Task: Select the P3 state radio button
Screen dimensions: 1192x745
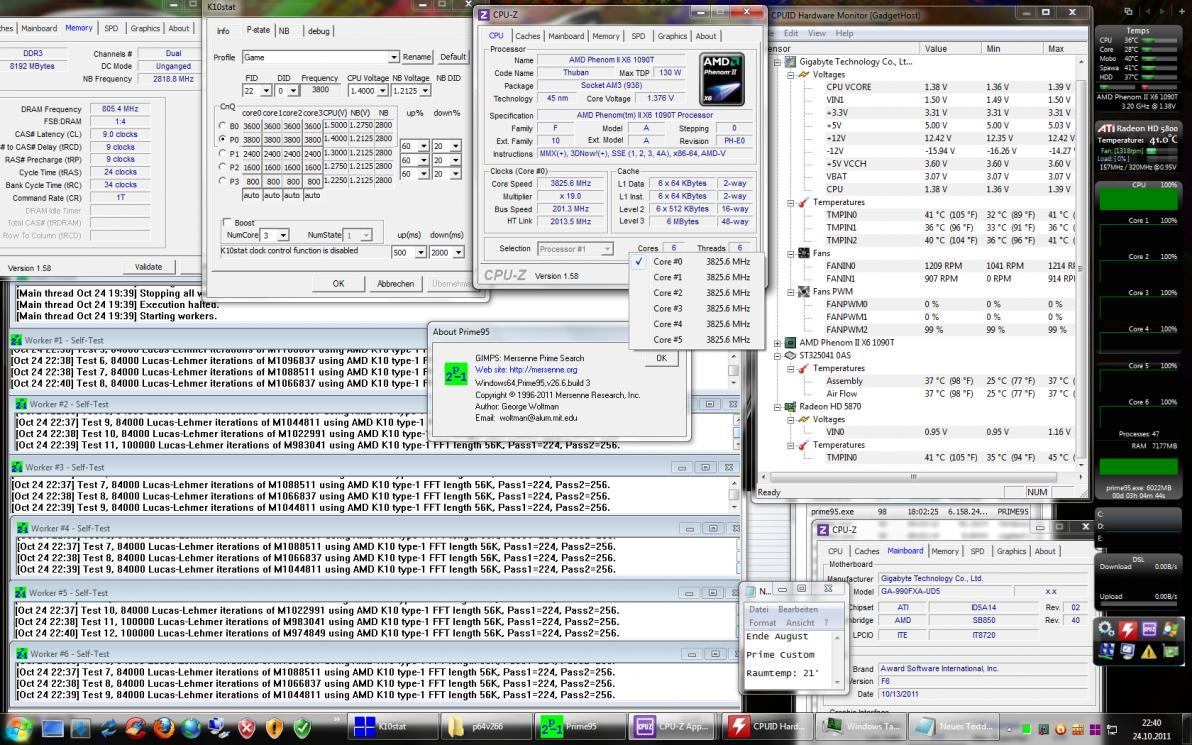Action: (x=223, y=180)
